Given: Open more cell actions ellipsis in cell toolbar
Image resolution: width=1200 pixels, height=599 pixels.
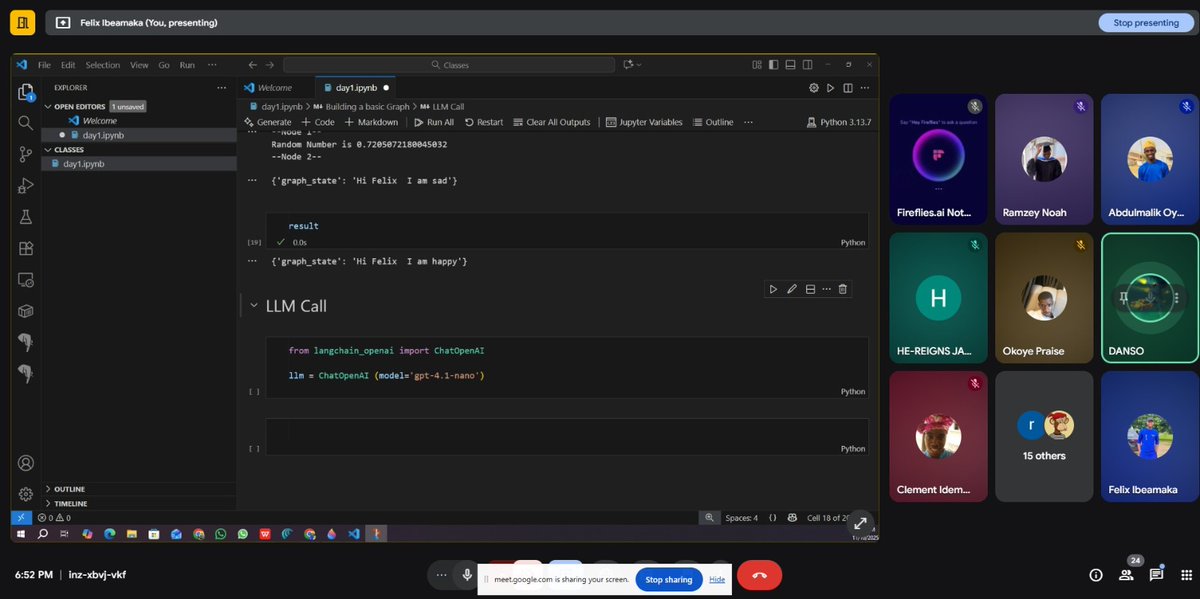Looking at the screenshot, I should pos(826,289).
